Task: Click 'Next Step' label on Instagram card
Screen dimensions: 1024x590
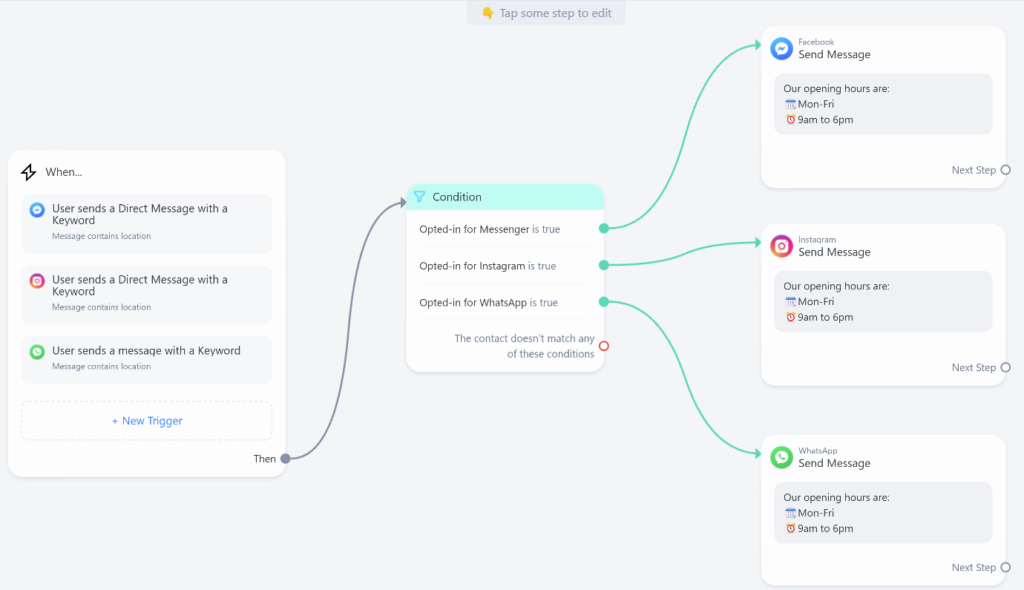Action: pos(973,367)
